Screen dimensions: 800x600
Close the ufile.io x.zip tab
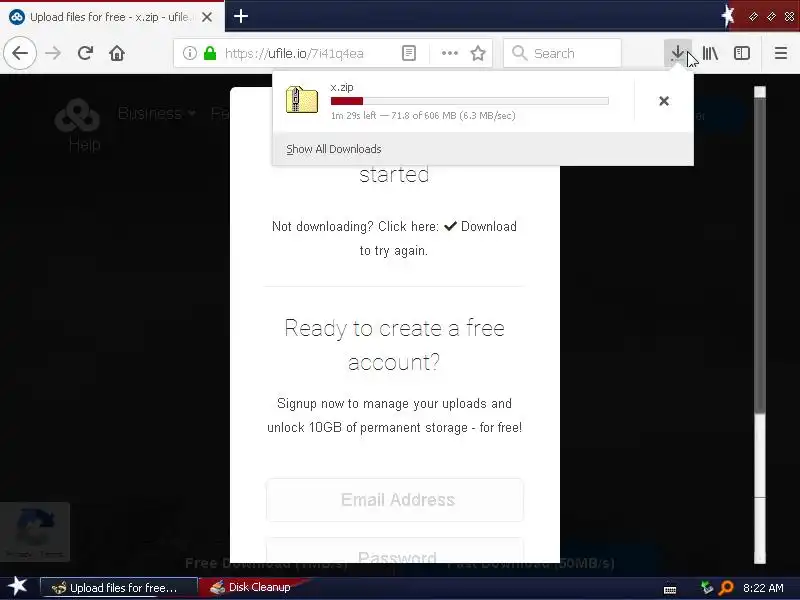point(207,17)
